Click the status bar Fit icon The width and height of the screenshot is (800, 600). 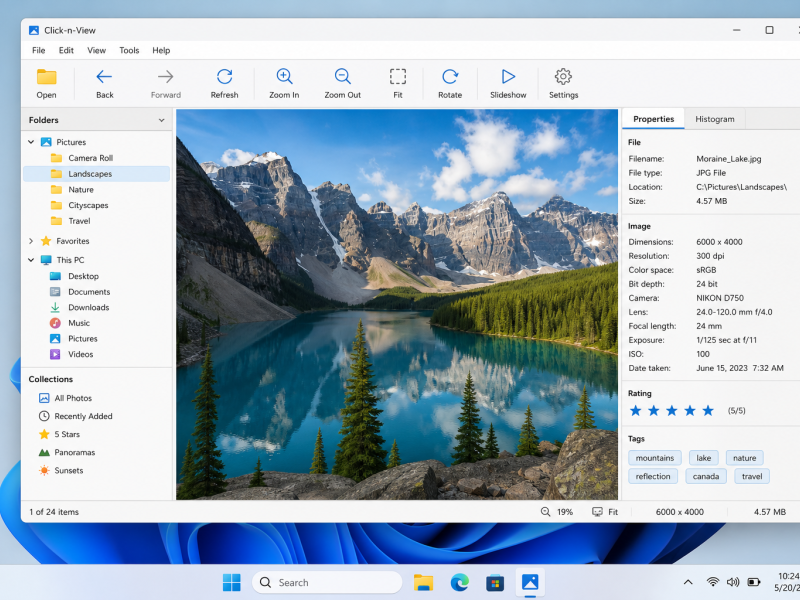pyautogui.click(x=597, y=512)
